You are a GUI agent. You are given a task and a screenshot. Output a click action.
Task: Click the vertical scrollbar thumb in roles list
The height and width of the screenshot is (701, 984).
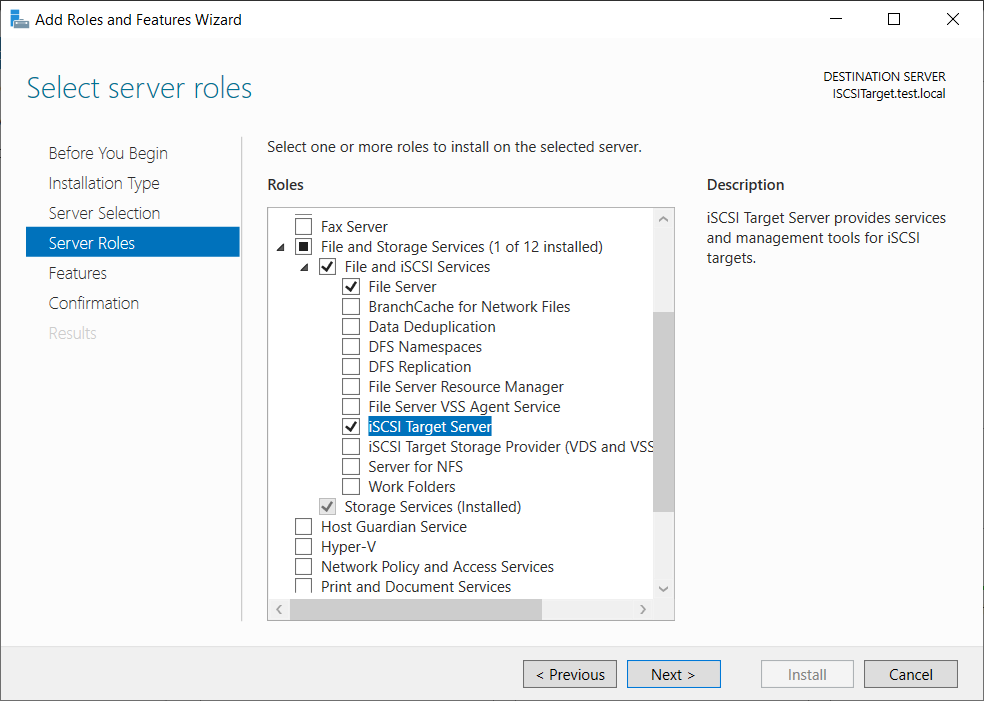pyautogui.click(x=663, y=412)
